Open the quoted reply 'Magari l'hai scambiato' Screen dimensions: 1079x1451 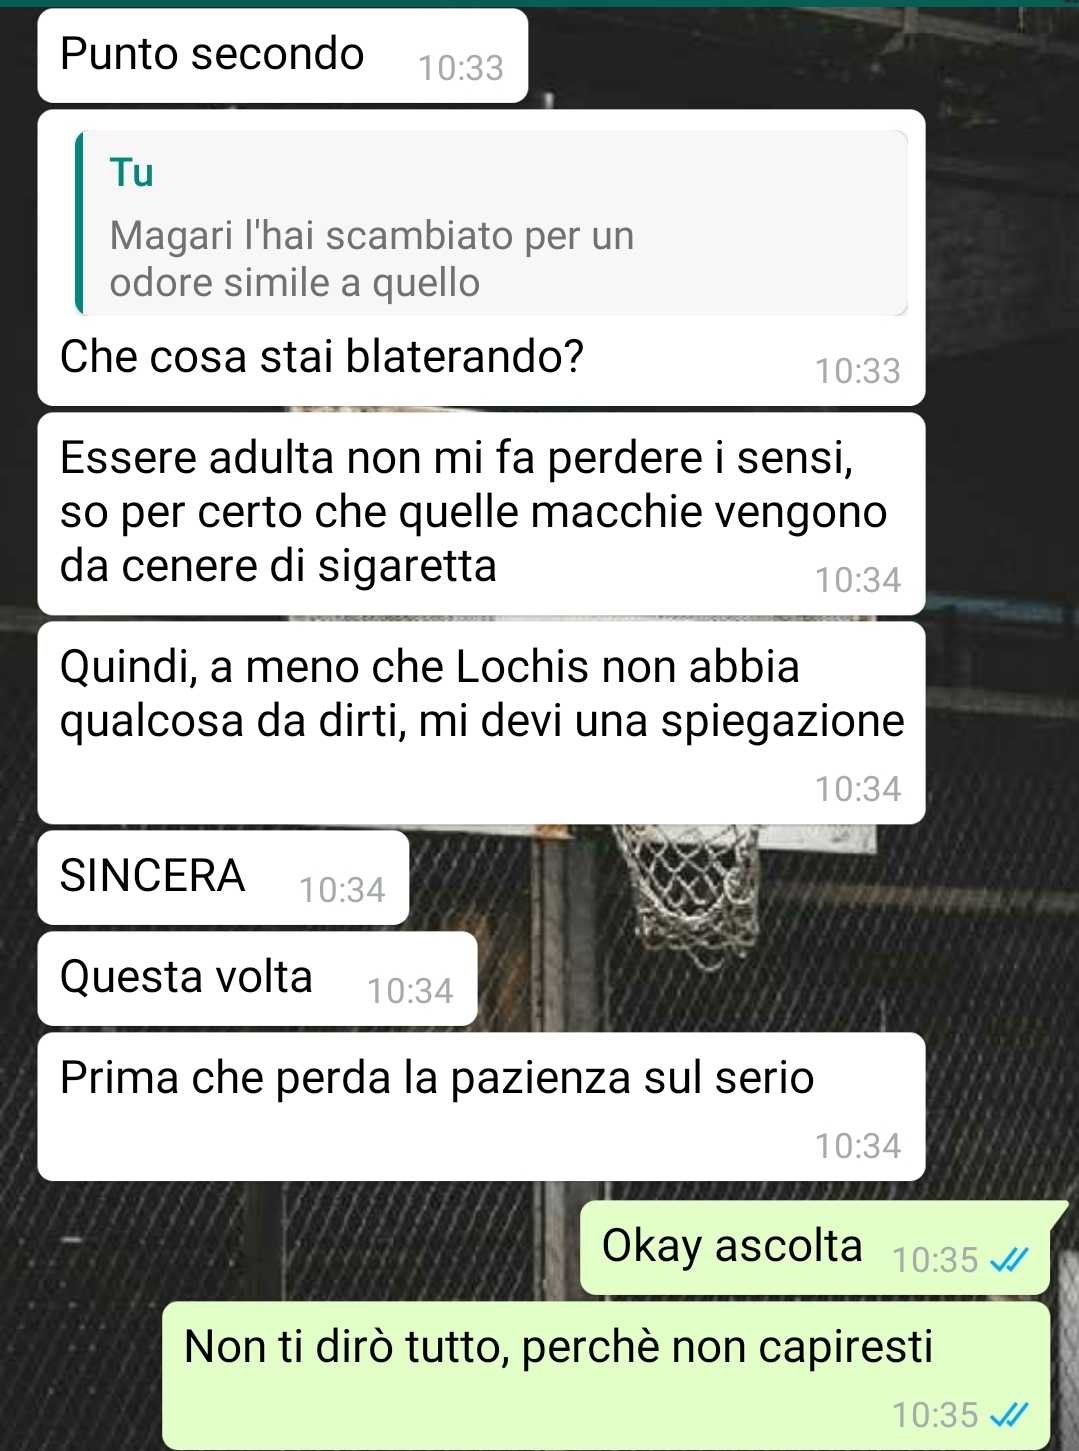click(x=491, y=223)
